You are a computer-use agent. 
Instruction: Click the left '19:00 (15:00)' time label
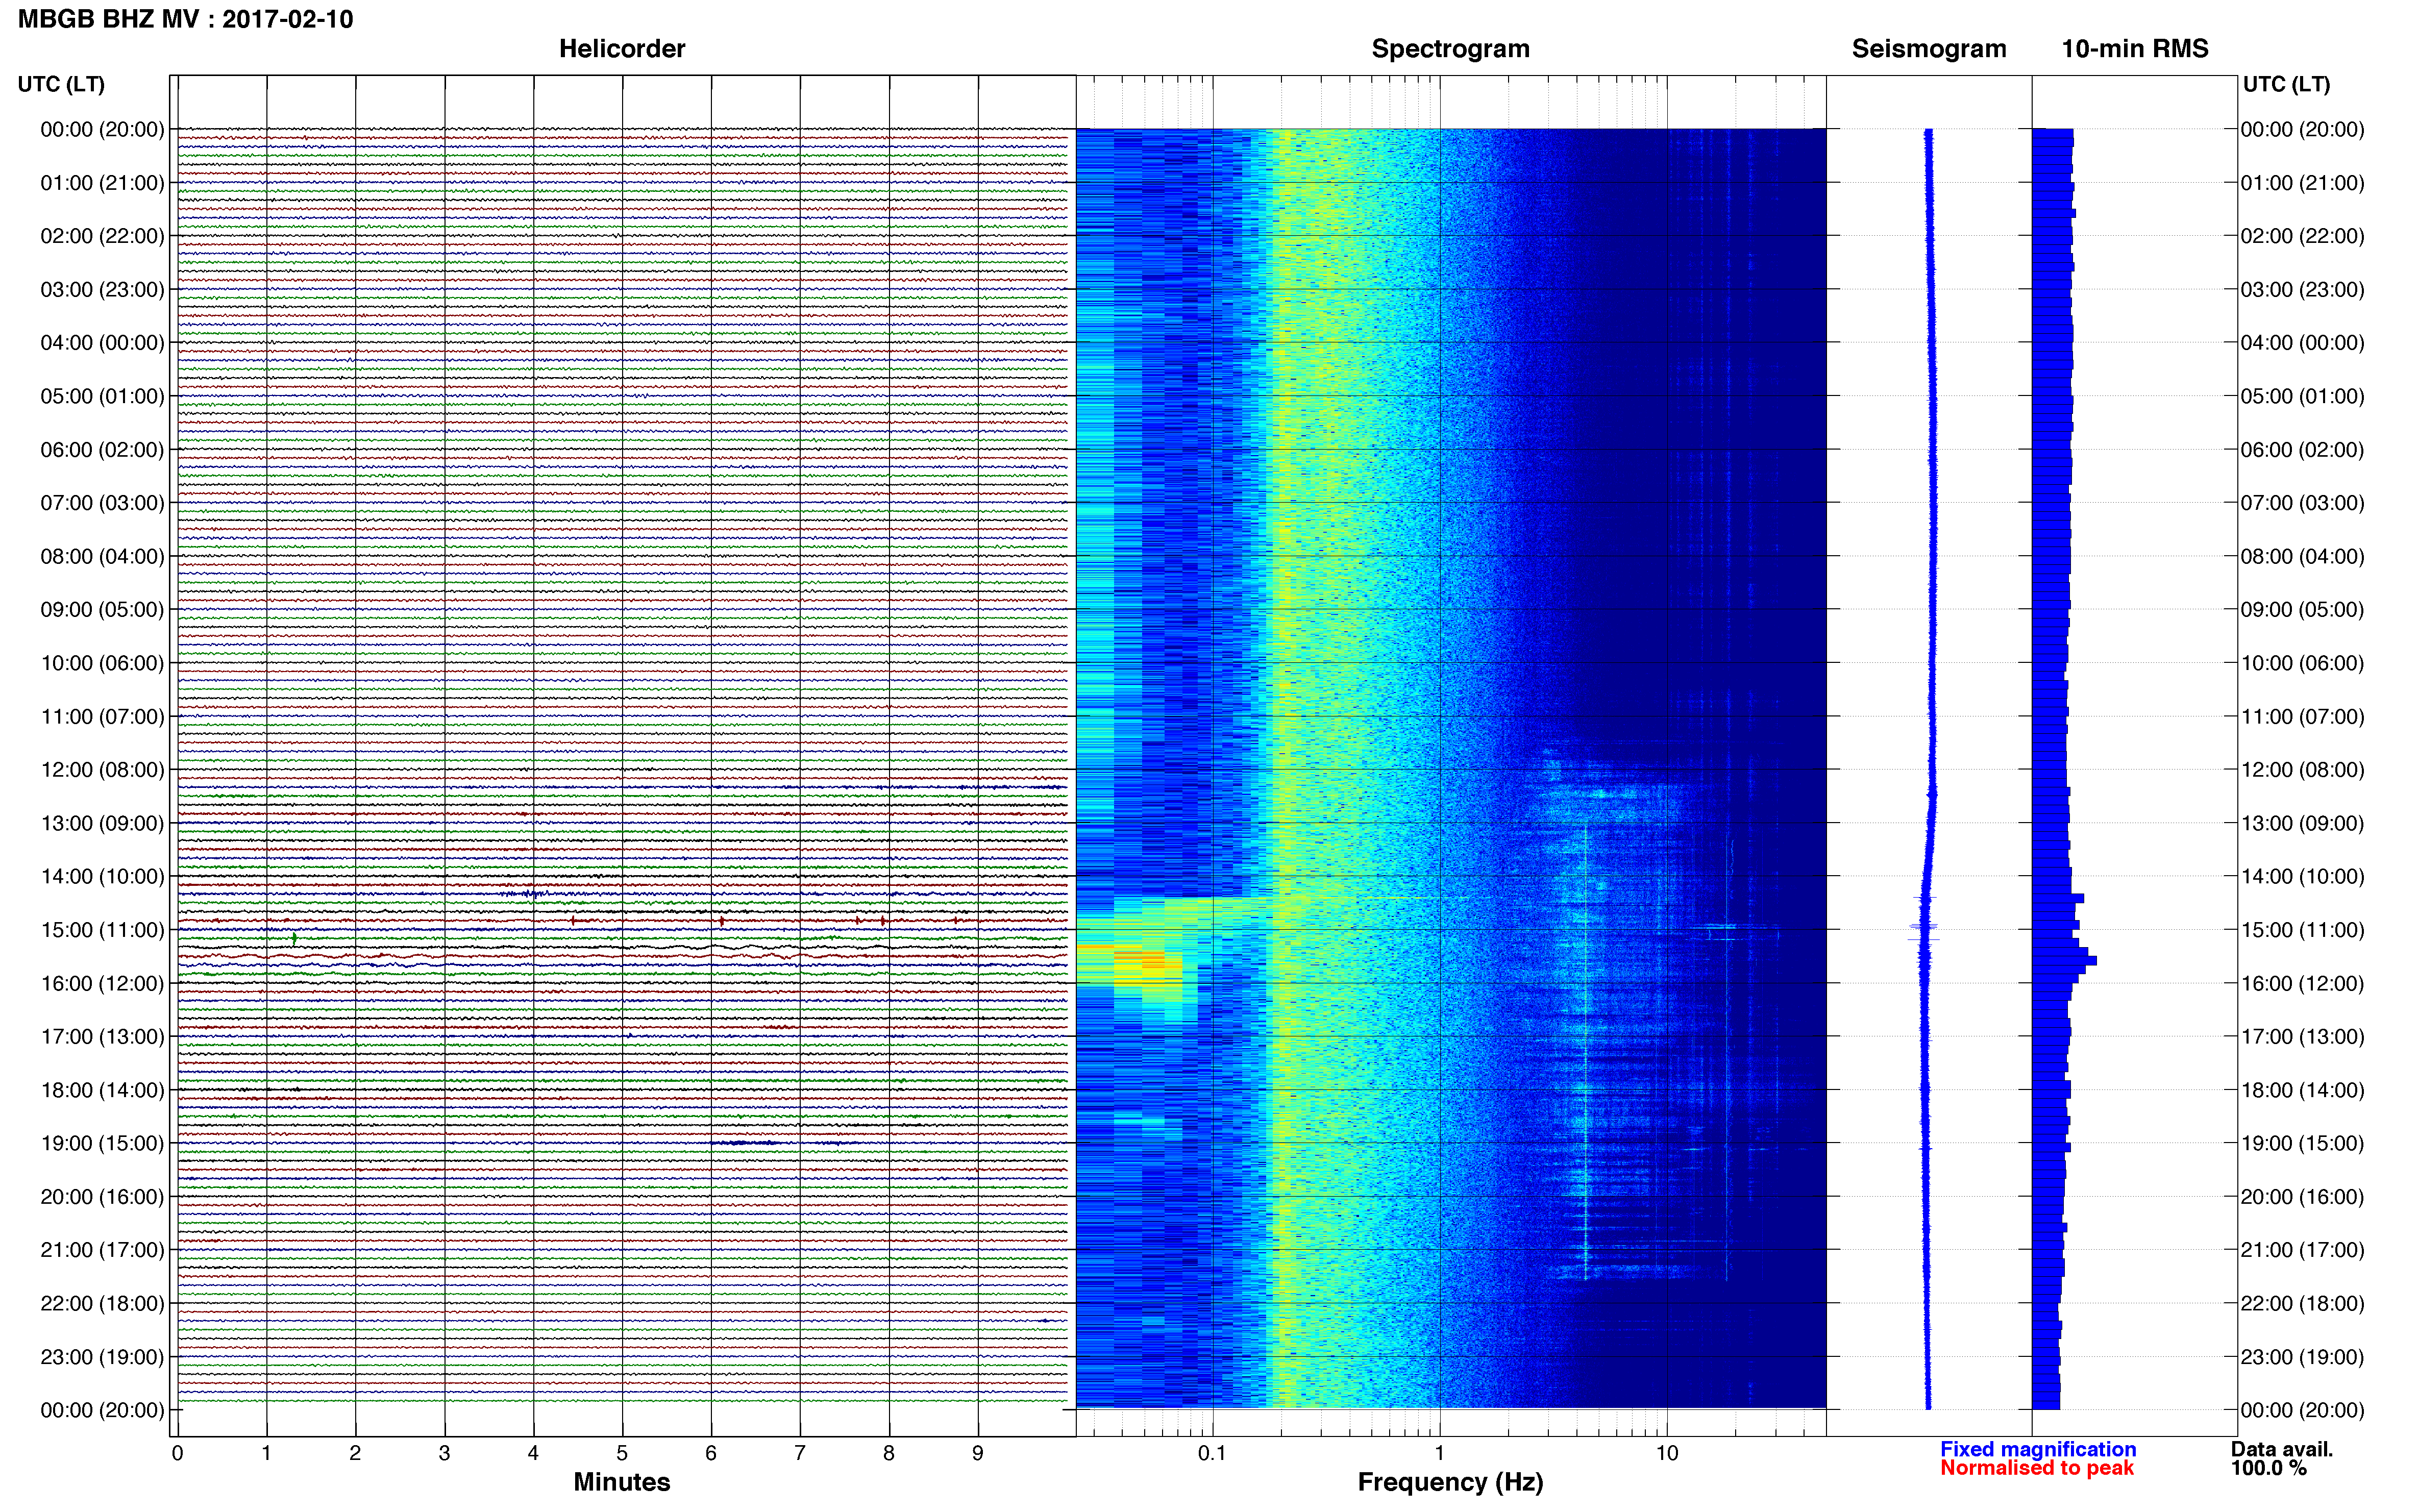point(102,1143)
